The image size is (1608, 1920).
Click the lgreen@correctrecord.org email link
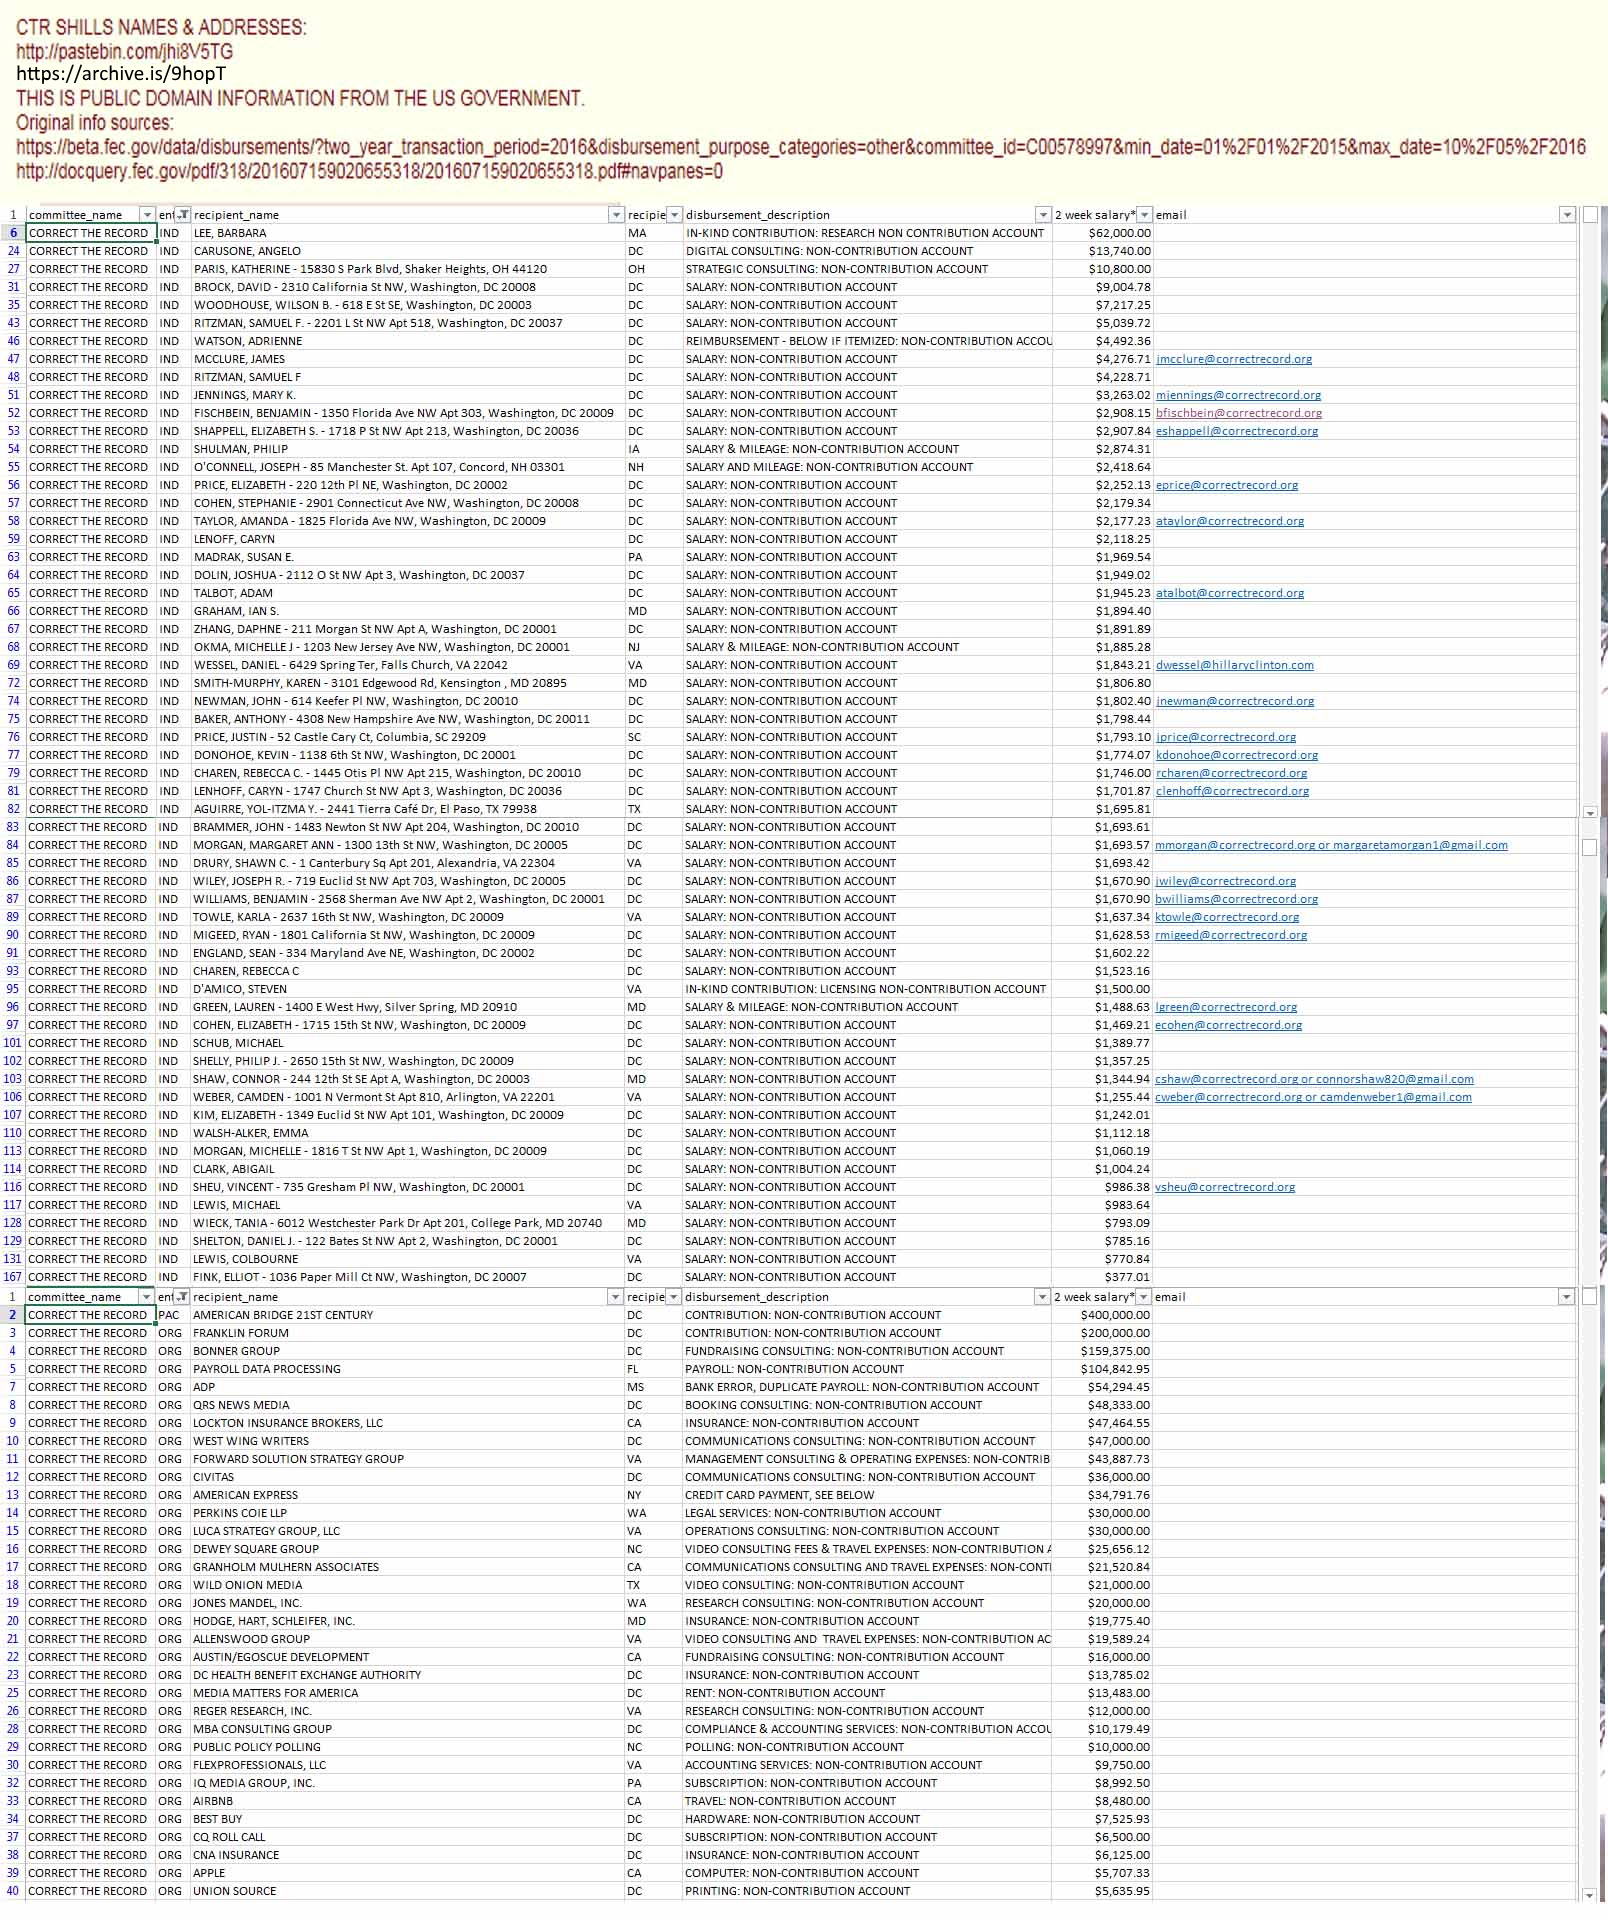point(1226,1007)
